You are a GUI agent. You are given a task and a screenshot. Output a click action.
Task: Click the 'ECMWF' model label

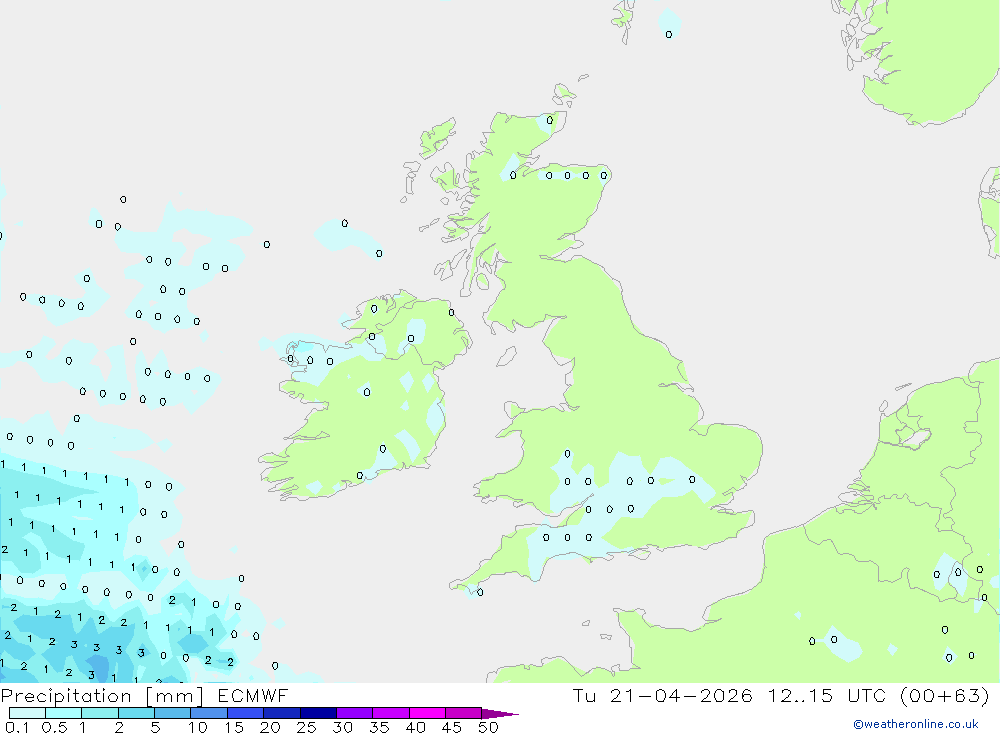point(253,696)
